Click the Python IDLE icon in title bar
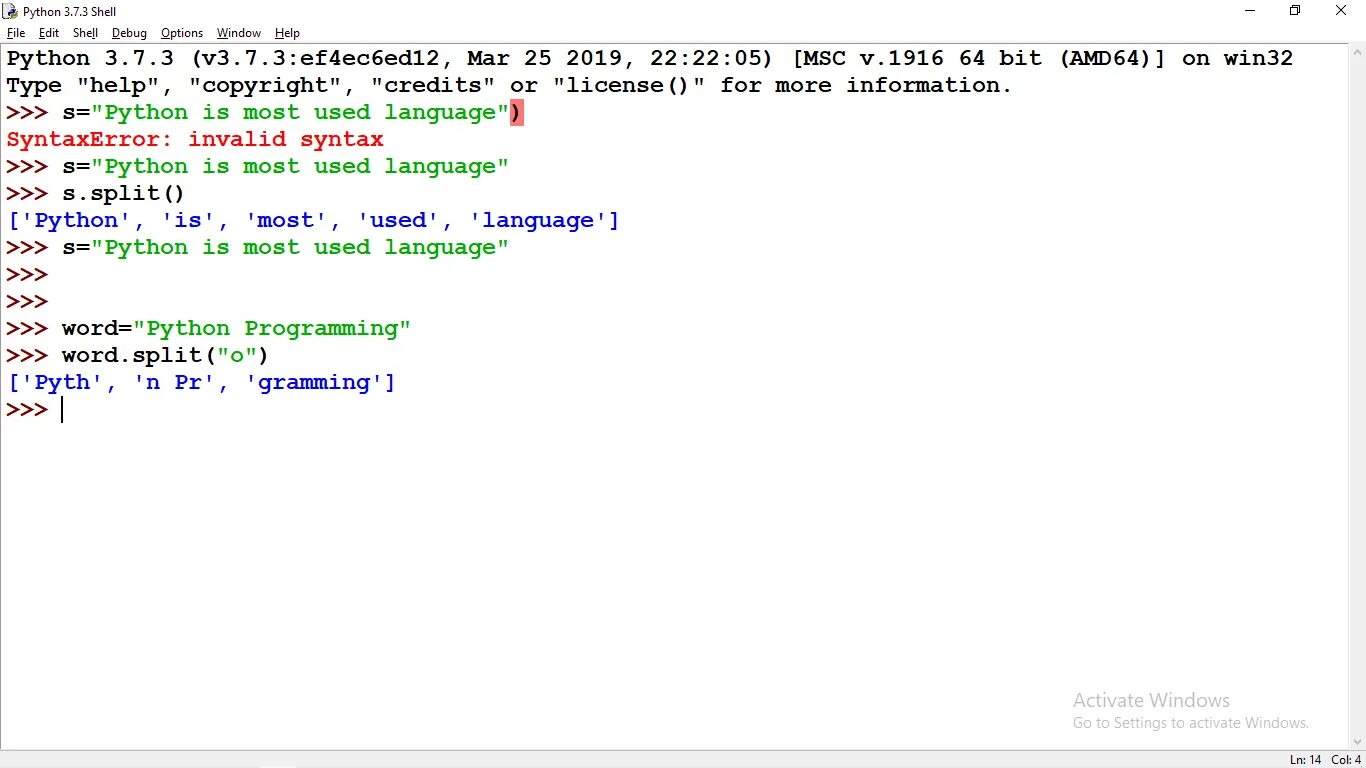The height and width of the screenshot is (768, 1366). [10, 11]
